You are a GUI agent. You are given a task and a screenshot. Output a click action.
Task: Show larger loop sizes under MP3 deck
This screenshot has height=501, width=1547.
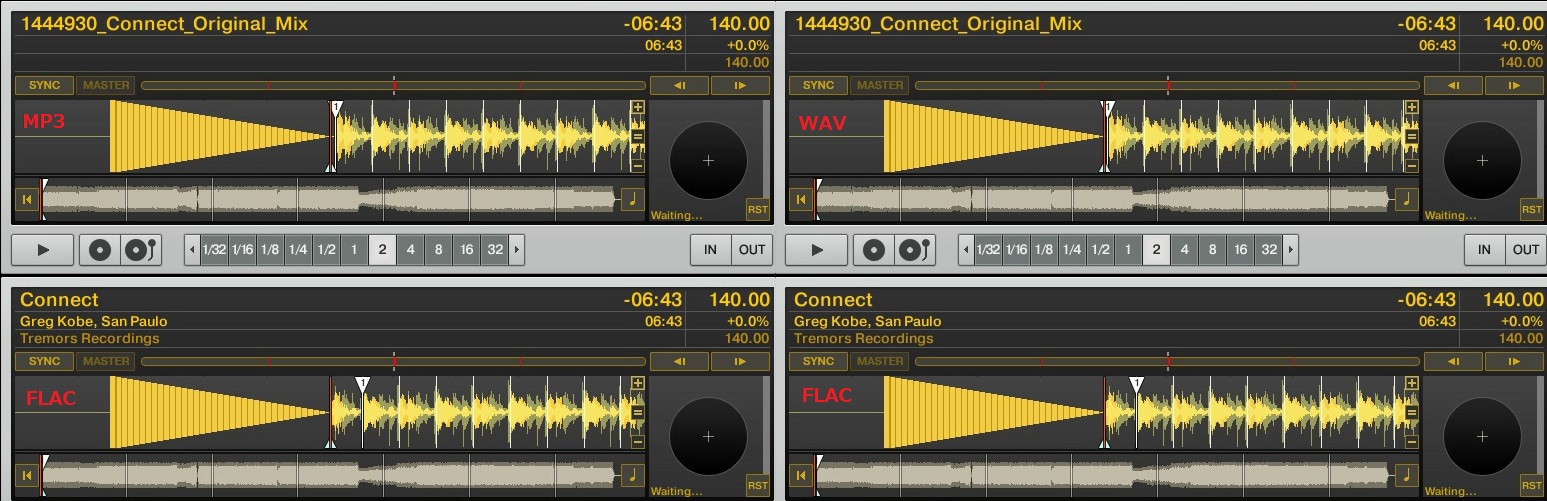click(517, 249)
